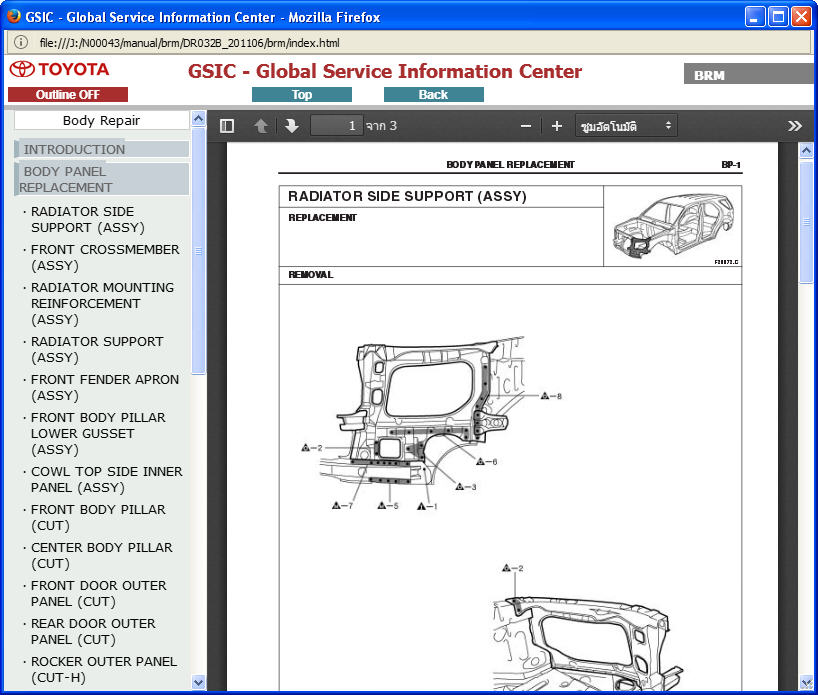818x695 pixels.
Task: Click the Firefox icon in title bar
Action: pyautogui.click(x=13, y=16)
